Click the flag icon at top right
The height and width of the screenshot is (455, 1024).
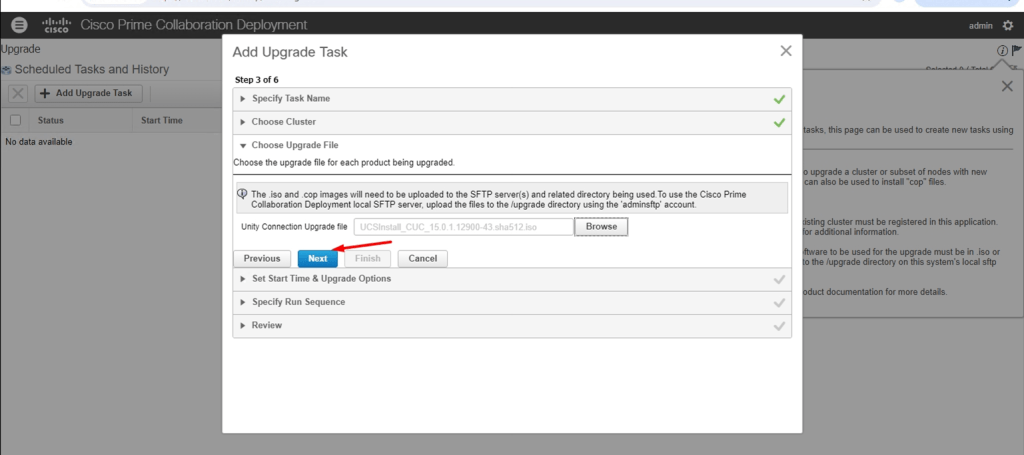[x=1017, y=50]
